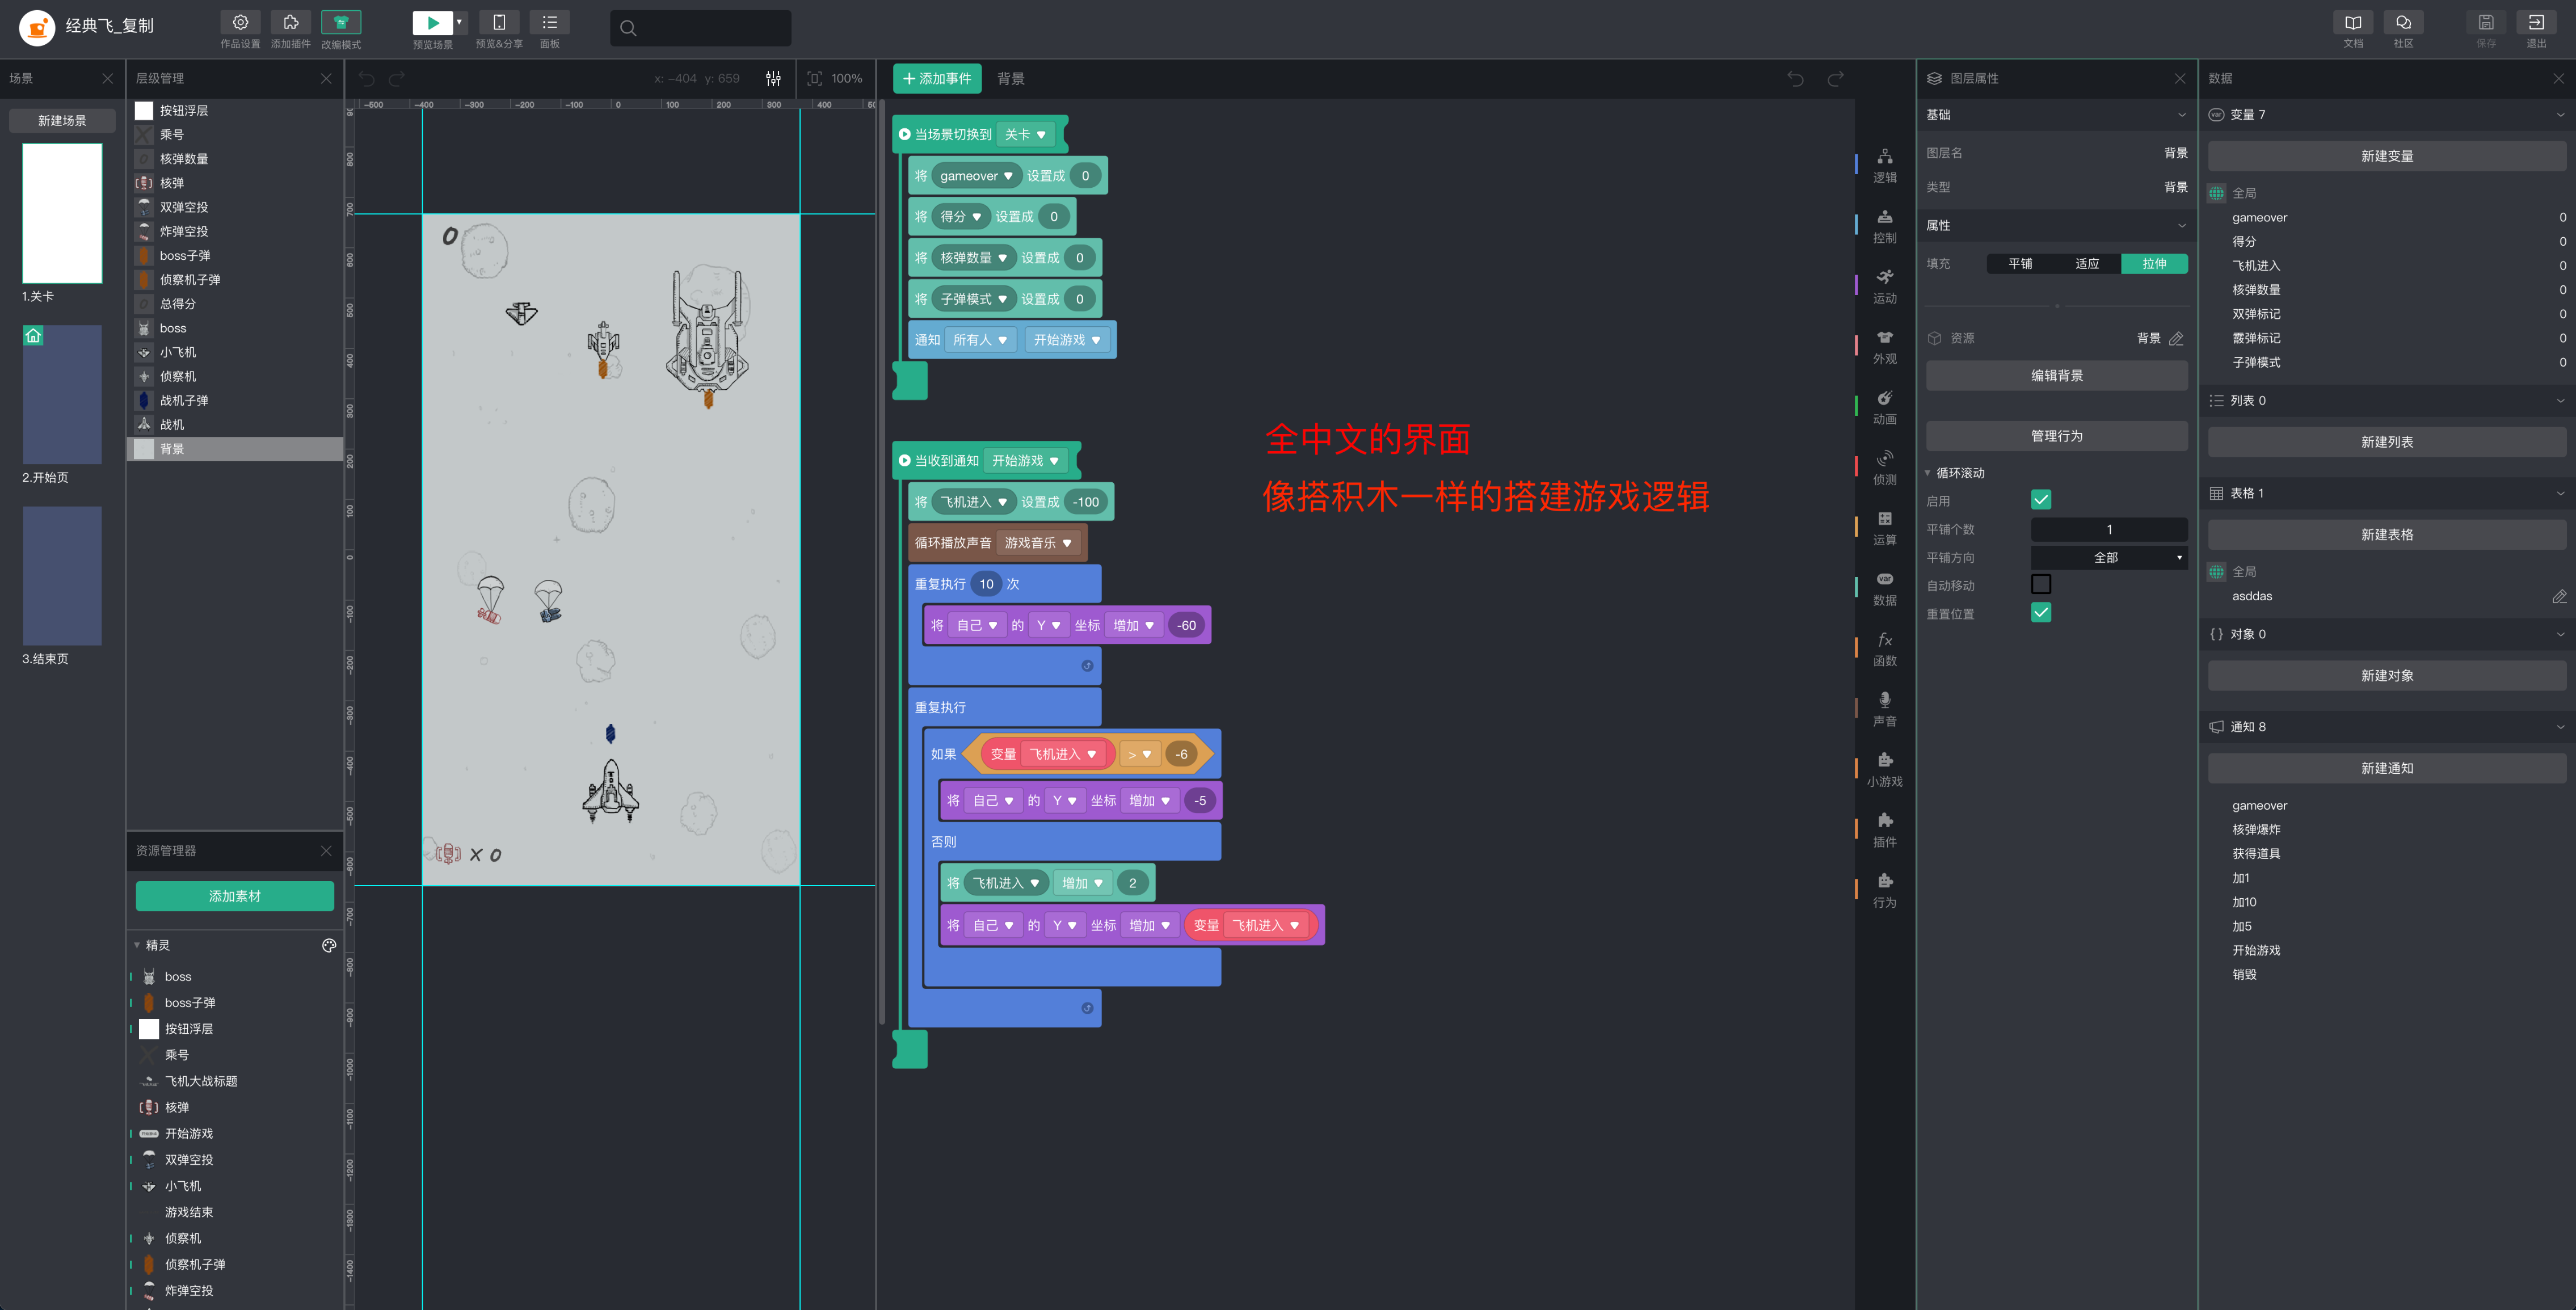Screen dimensions: 2576x1310
Task: Click 新建变量 button
Action: 2386,156
